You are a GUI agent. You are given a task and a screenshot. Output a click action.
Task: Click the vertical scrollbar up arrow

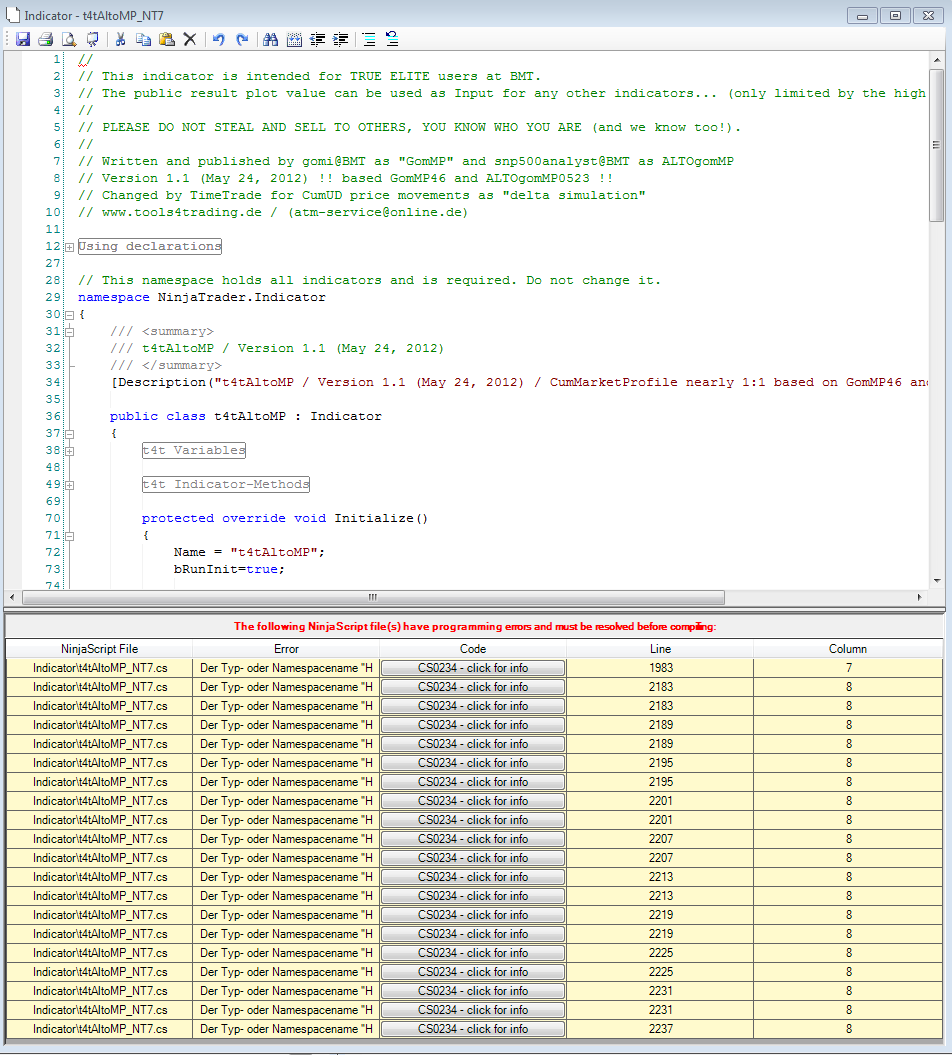tap(937, 60)
